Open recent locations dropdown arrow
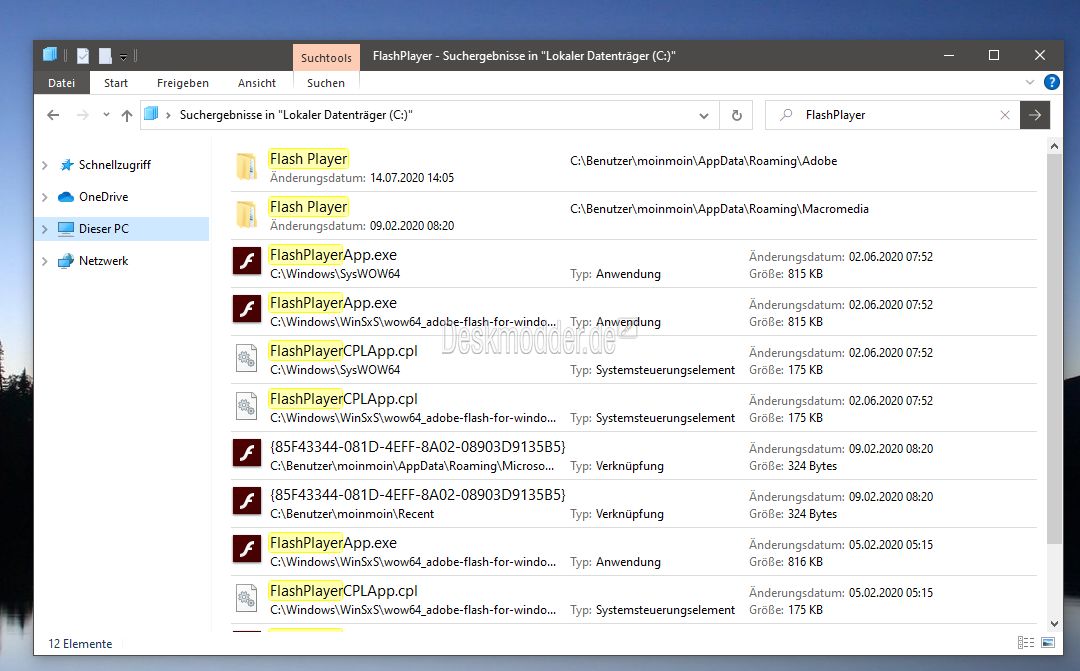This screenshot has width=1080, height=671. coord(106,115)
